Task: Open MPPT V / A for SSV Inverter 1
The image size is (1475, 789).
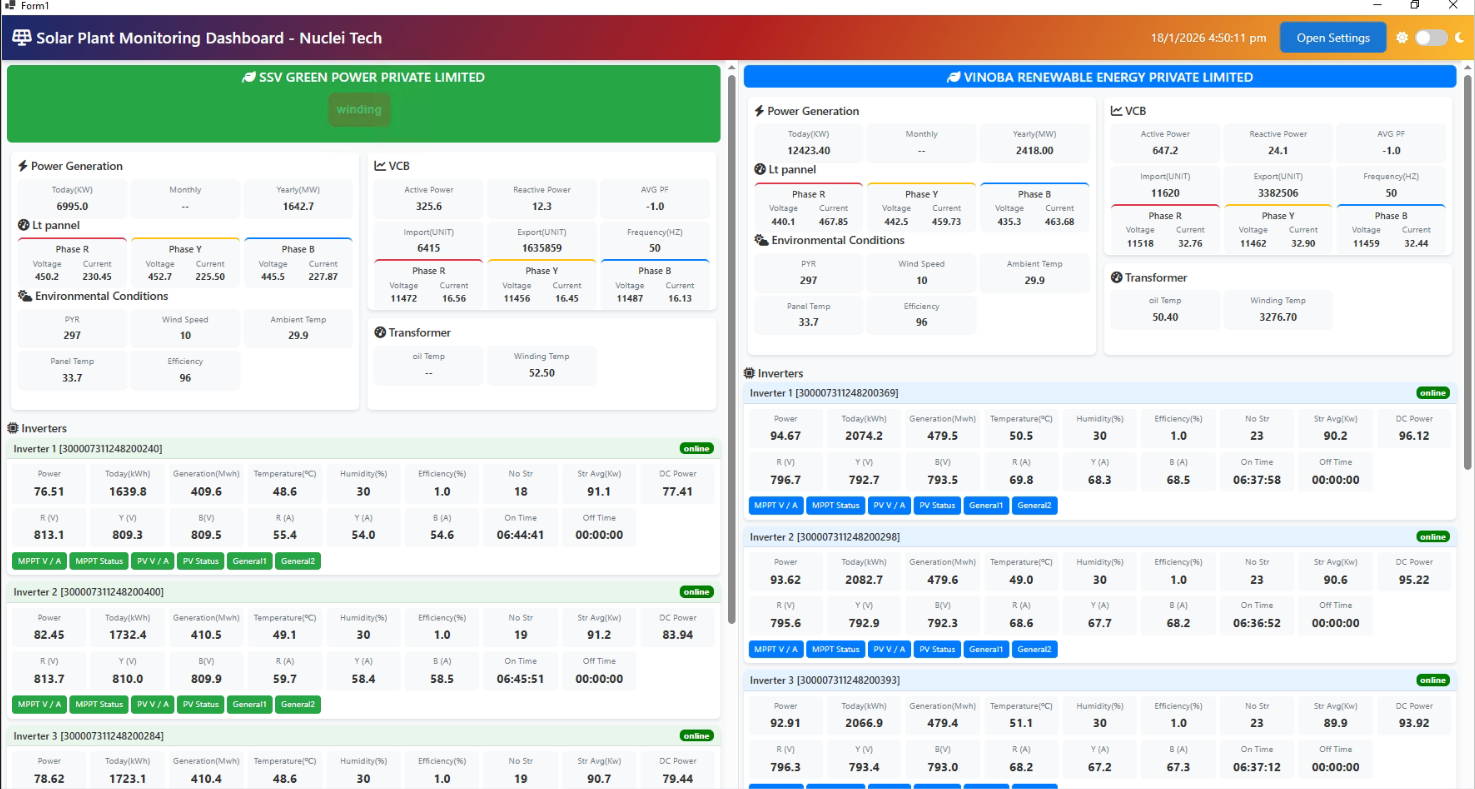Action: point(39,561)
